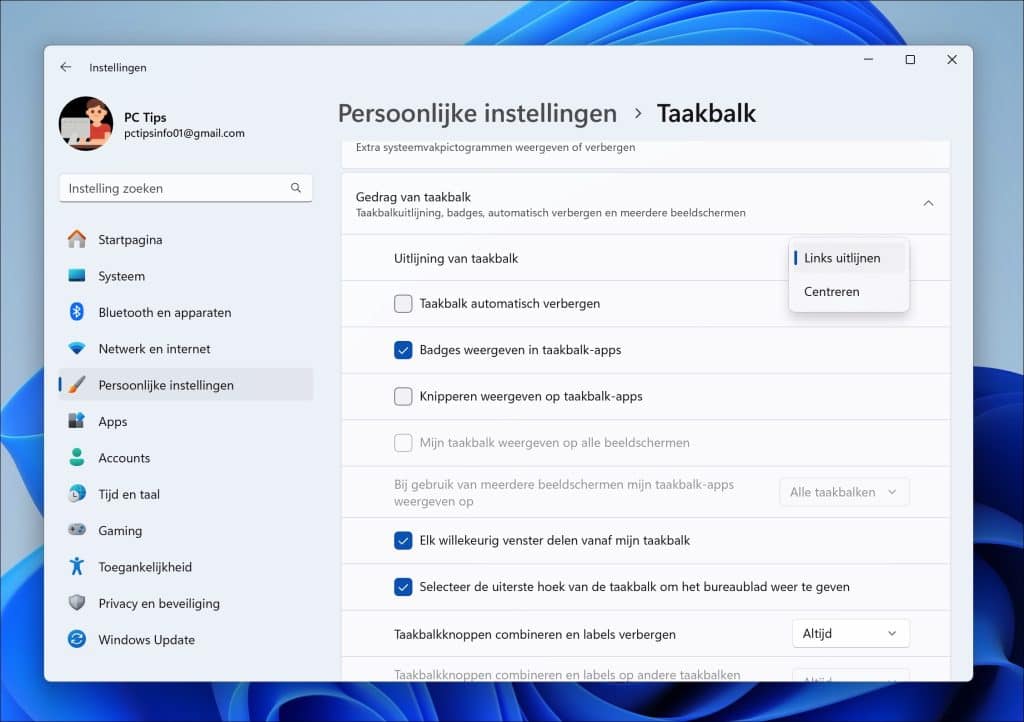The height and width of the screenshot is (722, 1024).
Task: Minimize the Instellingen window
Action: click(x=869, y=59)
